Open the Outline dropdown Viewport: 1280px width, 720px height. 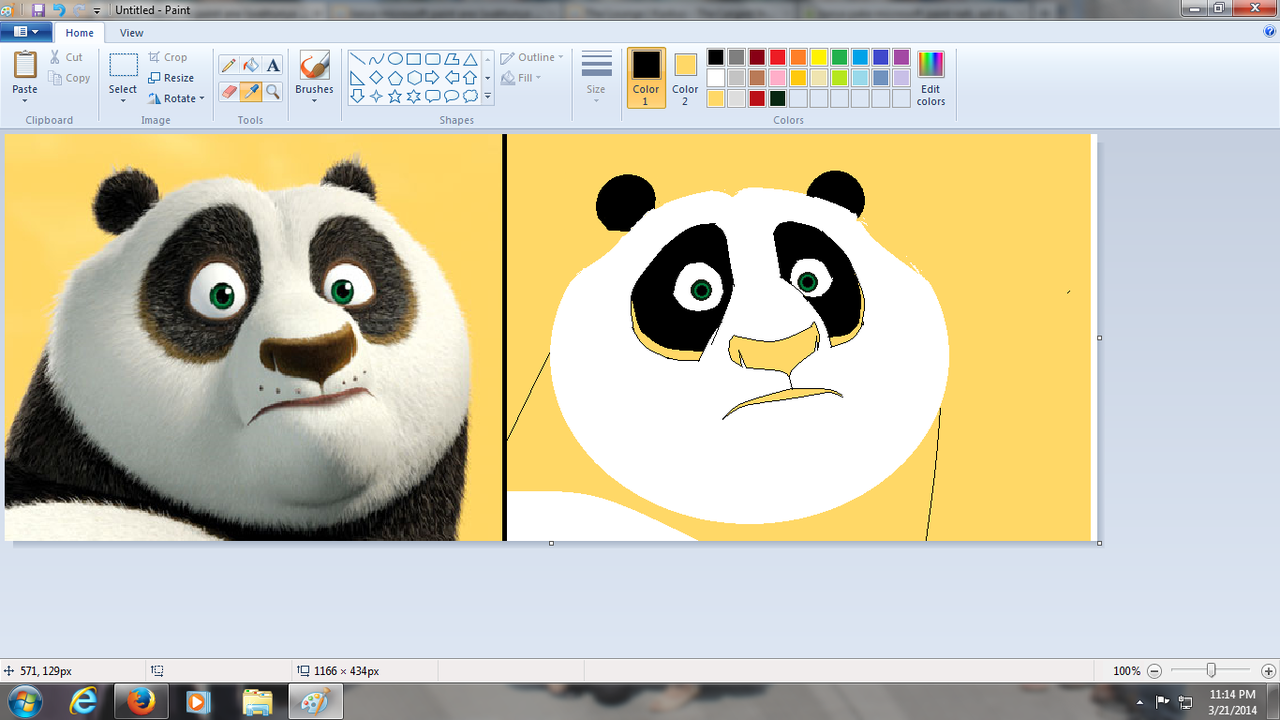click(x=532, y=57)
